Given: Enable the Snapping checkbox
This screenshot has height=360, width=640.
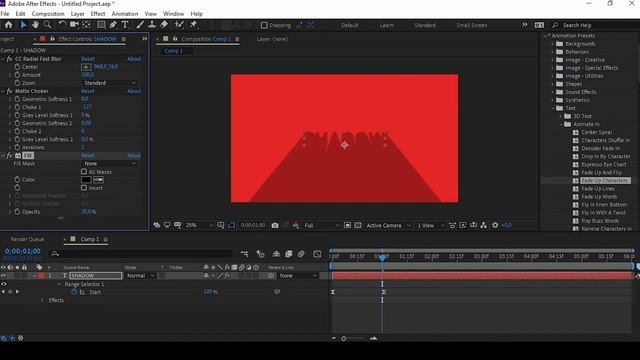Looking at the screenshot, I should click(x=264, y=25).
